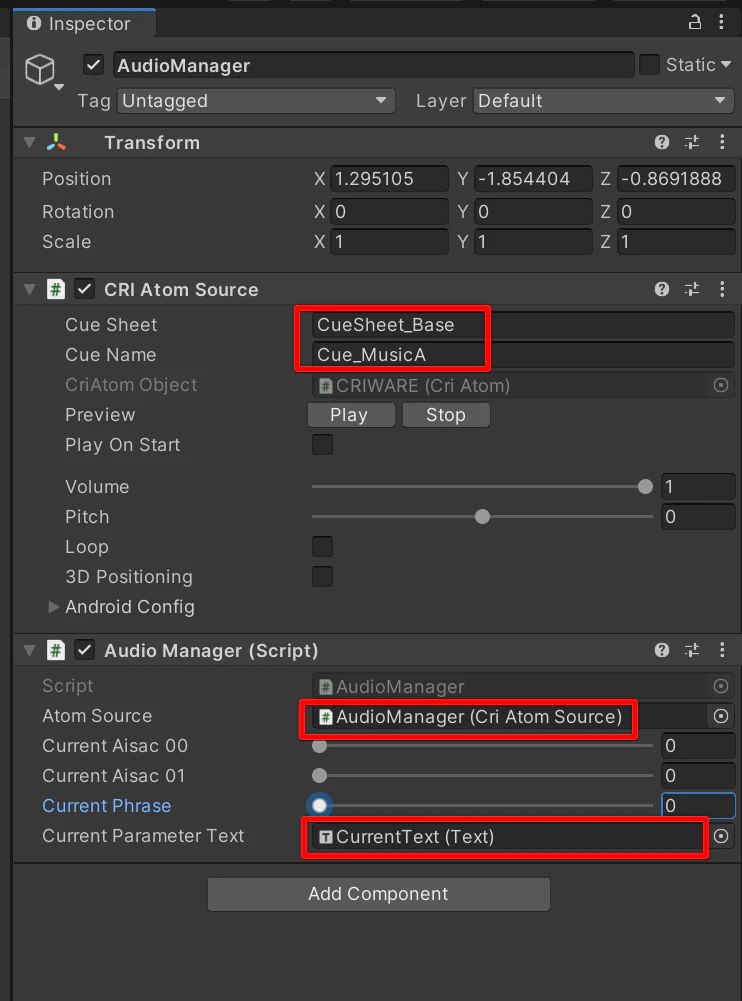
Task: Click object picker for Script field
Action: coord(721,686)
